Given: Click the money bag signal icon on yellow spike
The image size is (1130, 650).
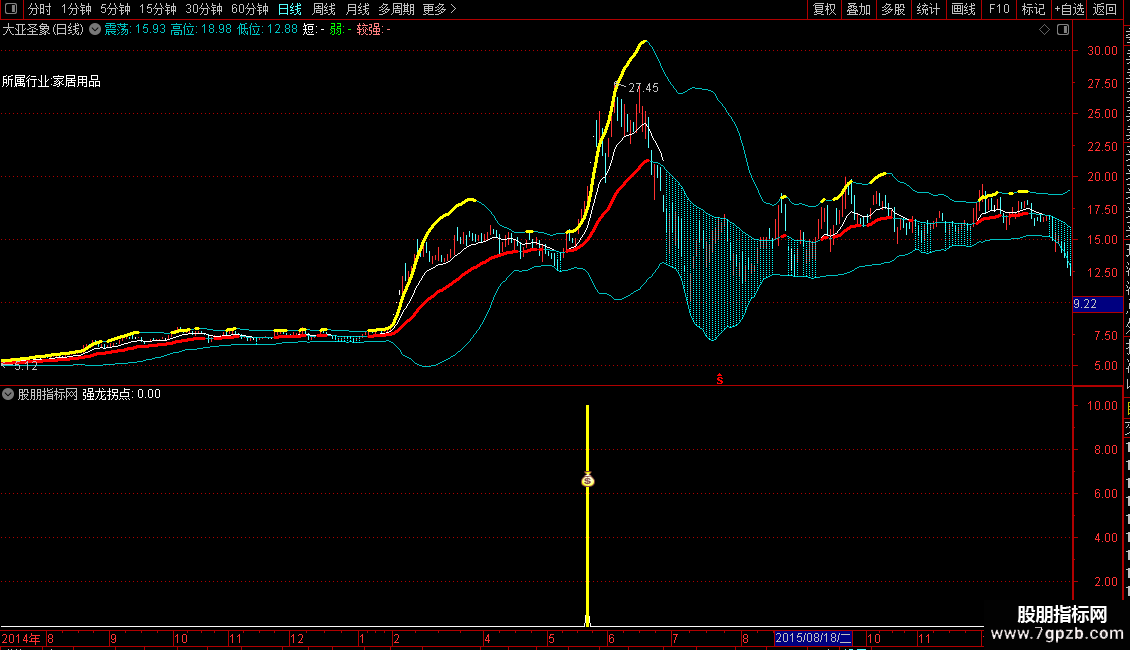Looking at the screenshot, I should pos(588,480).
